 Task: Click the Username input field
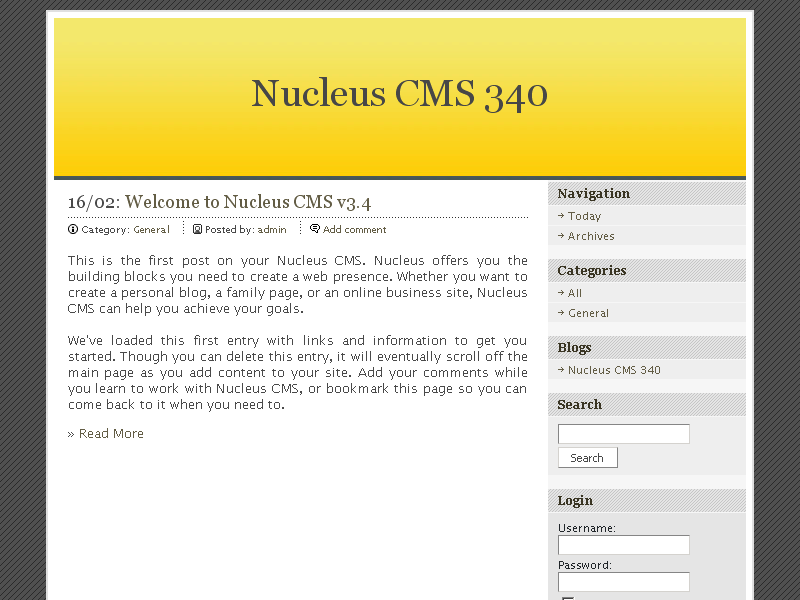(x=623, y=544)
